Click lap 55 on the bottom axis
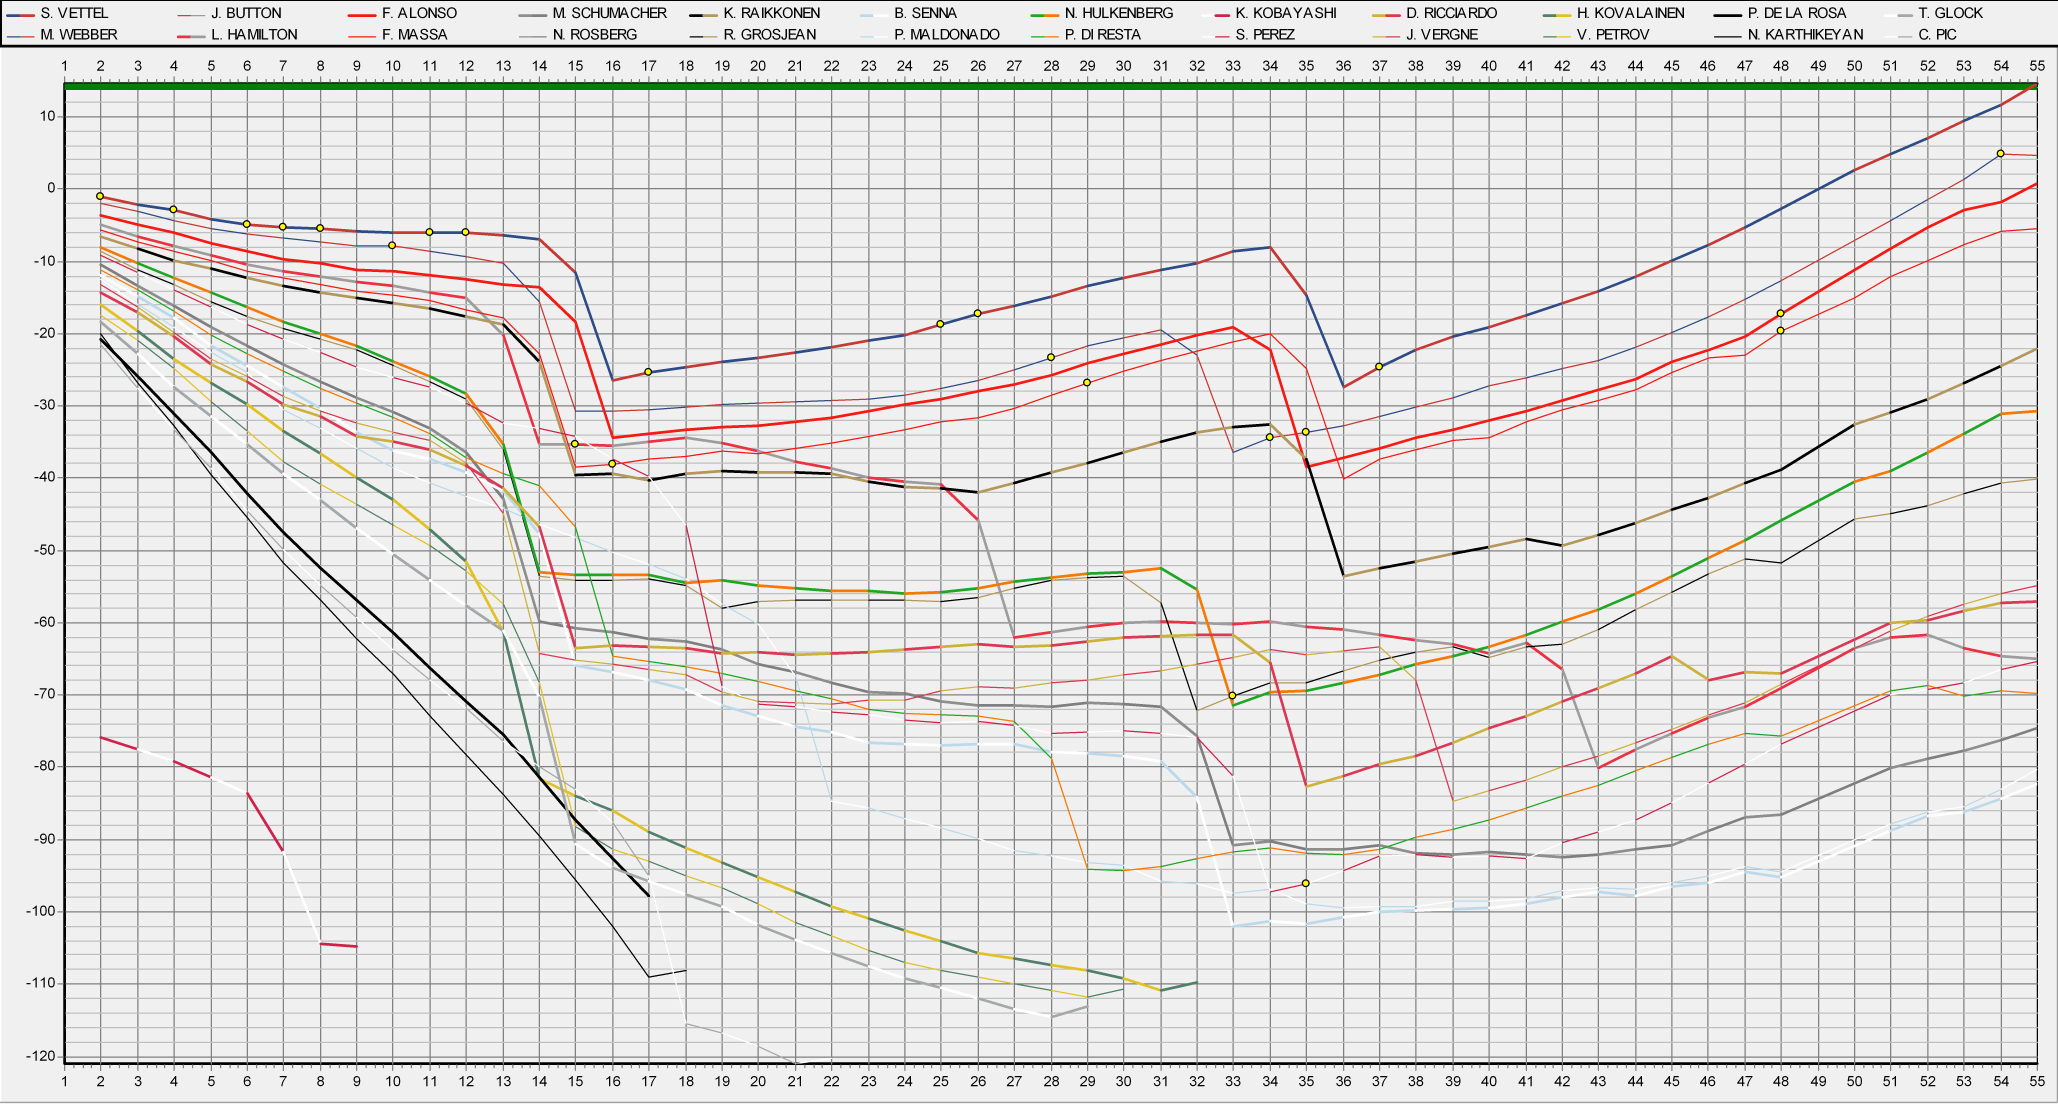The width and height of the screenshot is (2058, 1104). [2037, 1081]
